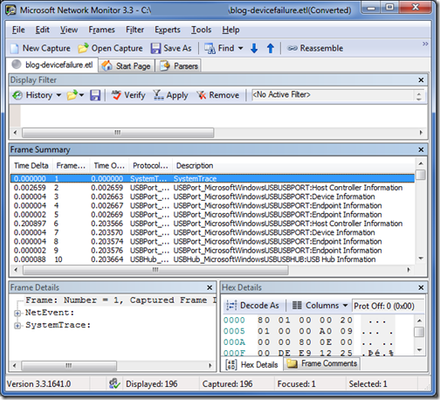Verify the display filter
The image size is (440, 400).
(x=128, y=95)
